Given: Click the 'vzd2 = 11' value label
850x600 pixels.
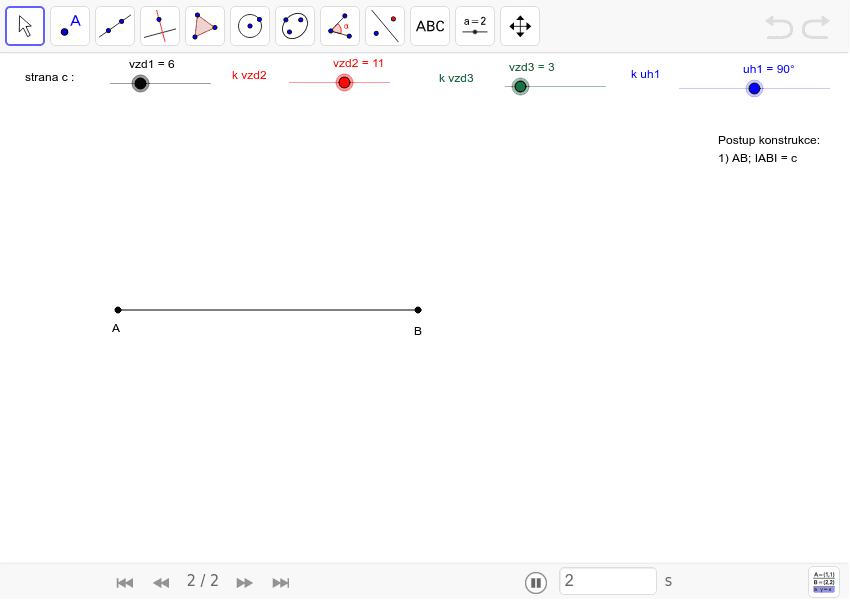Looking at the screenshot, I should pos(358,63).
